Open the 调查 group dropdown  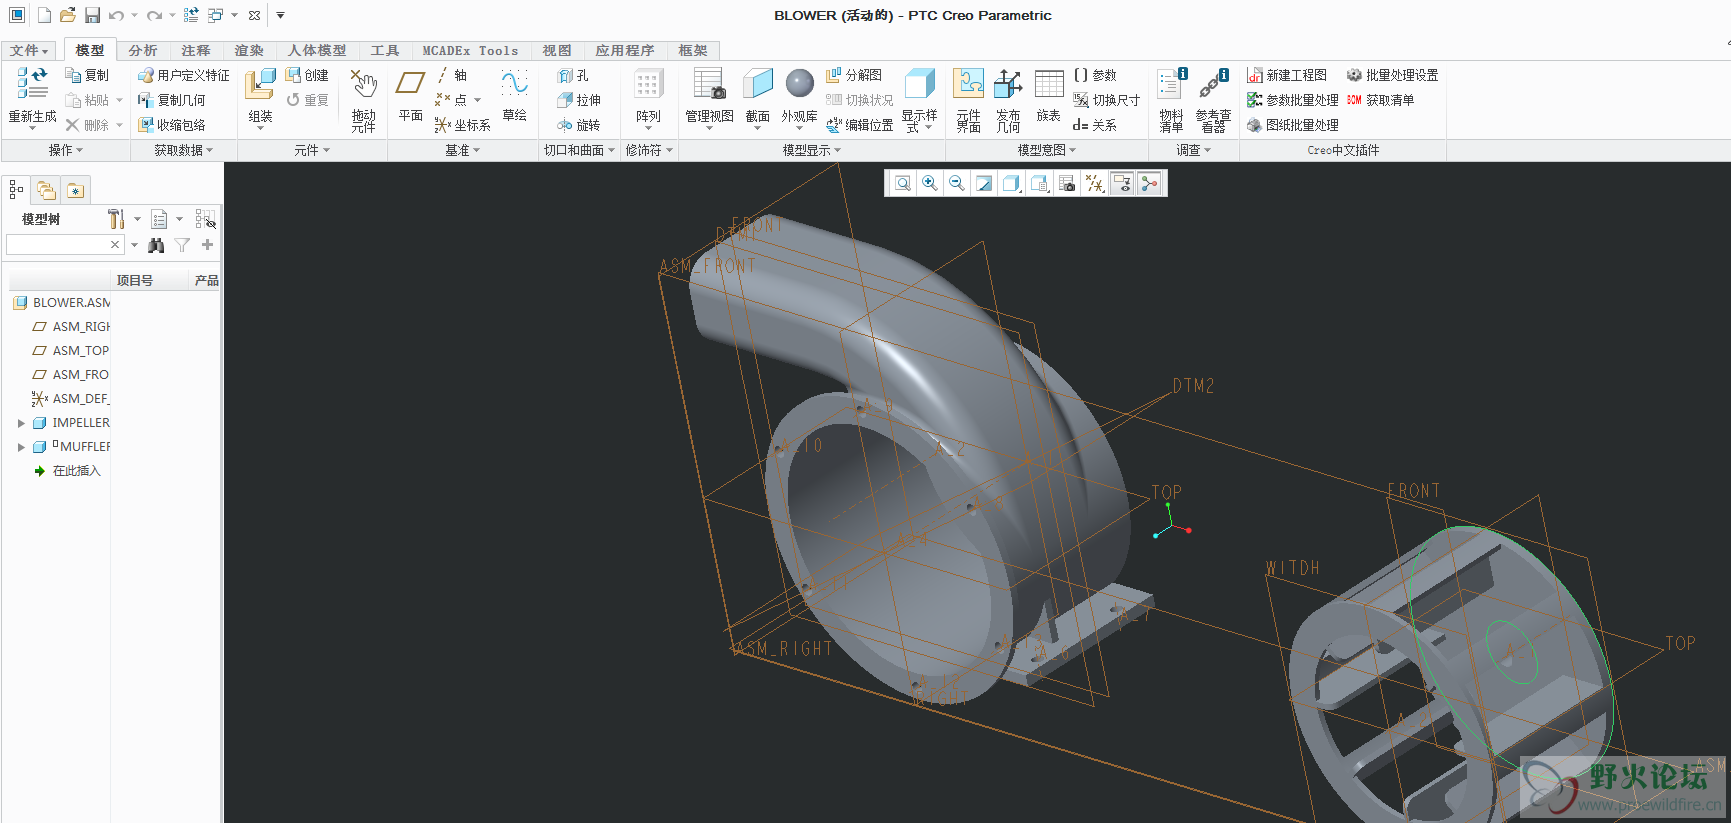[1193, 150]
